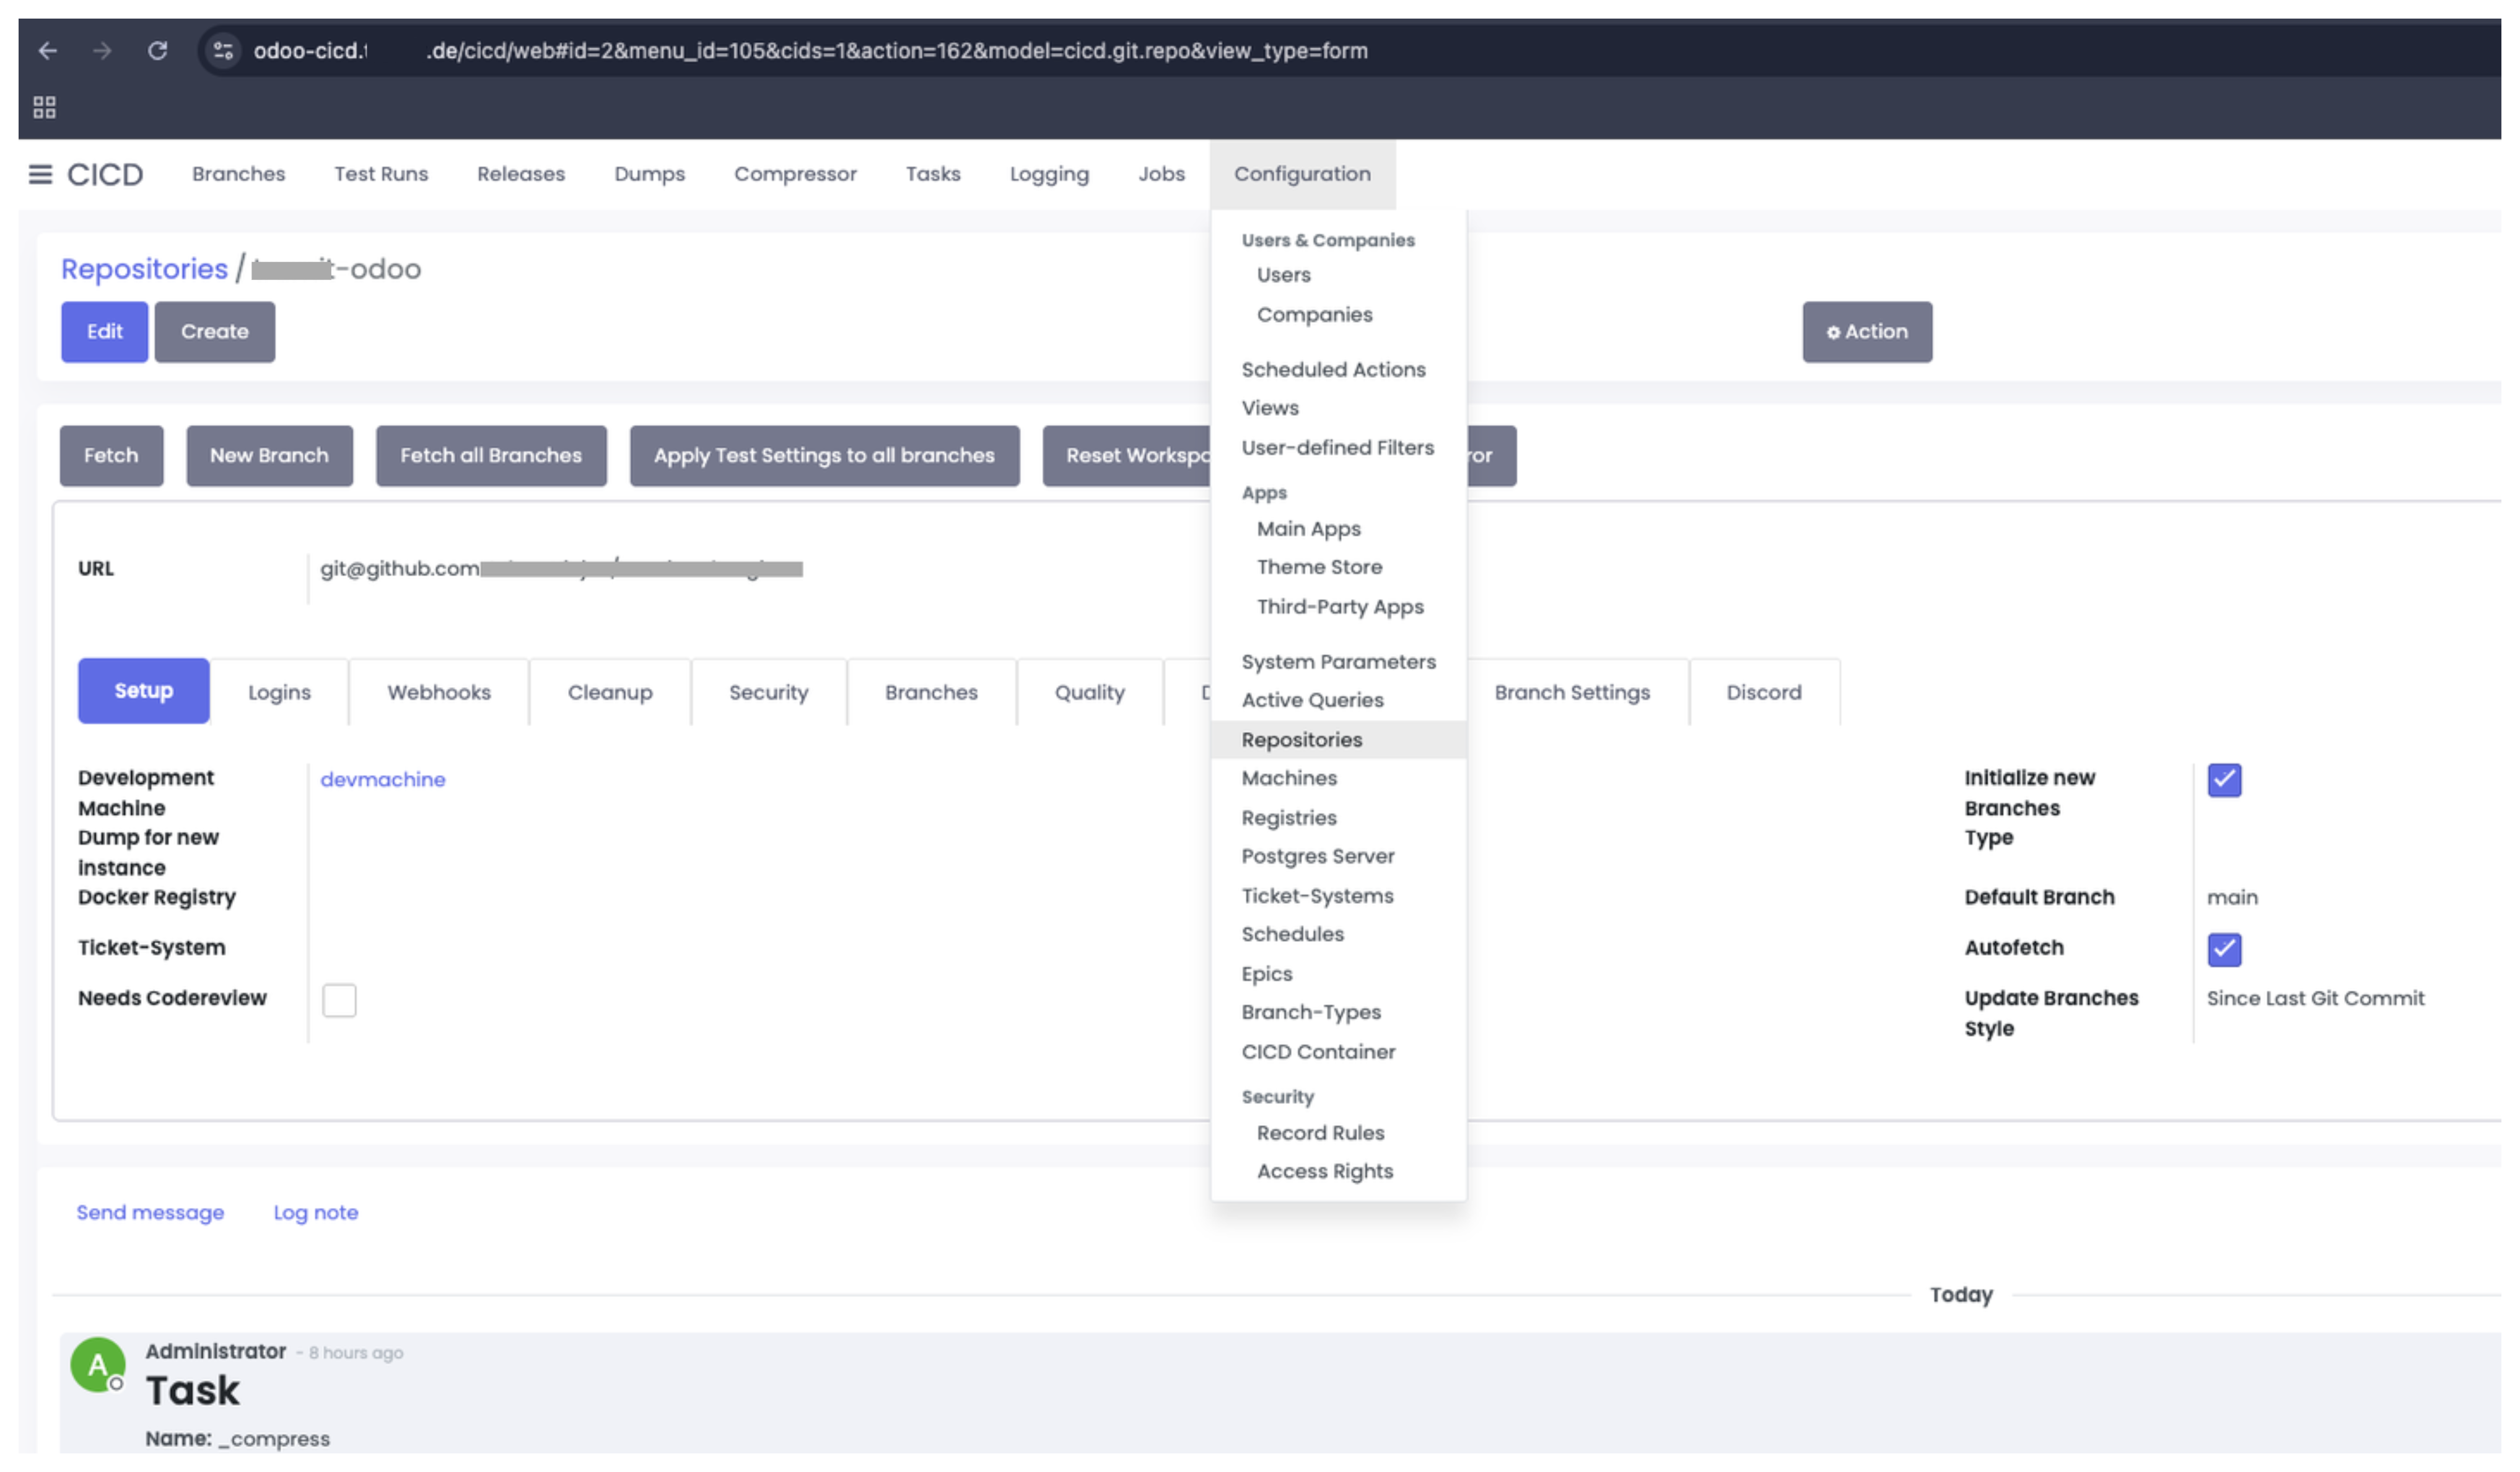The image size is (2520, 1472).
Task: Switch to the Logins tab
Action: point(279,693)
